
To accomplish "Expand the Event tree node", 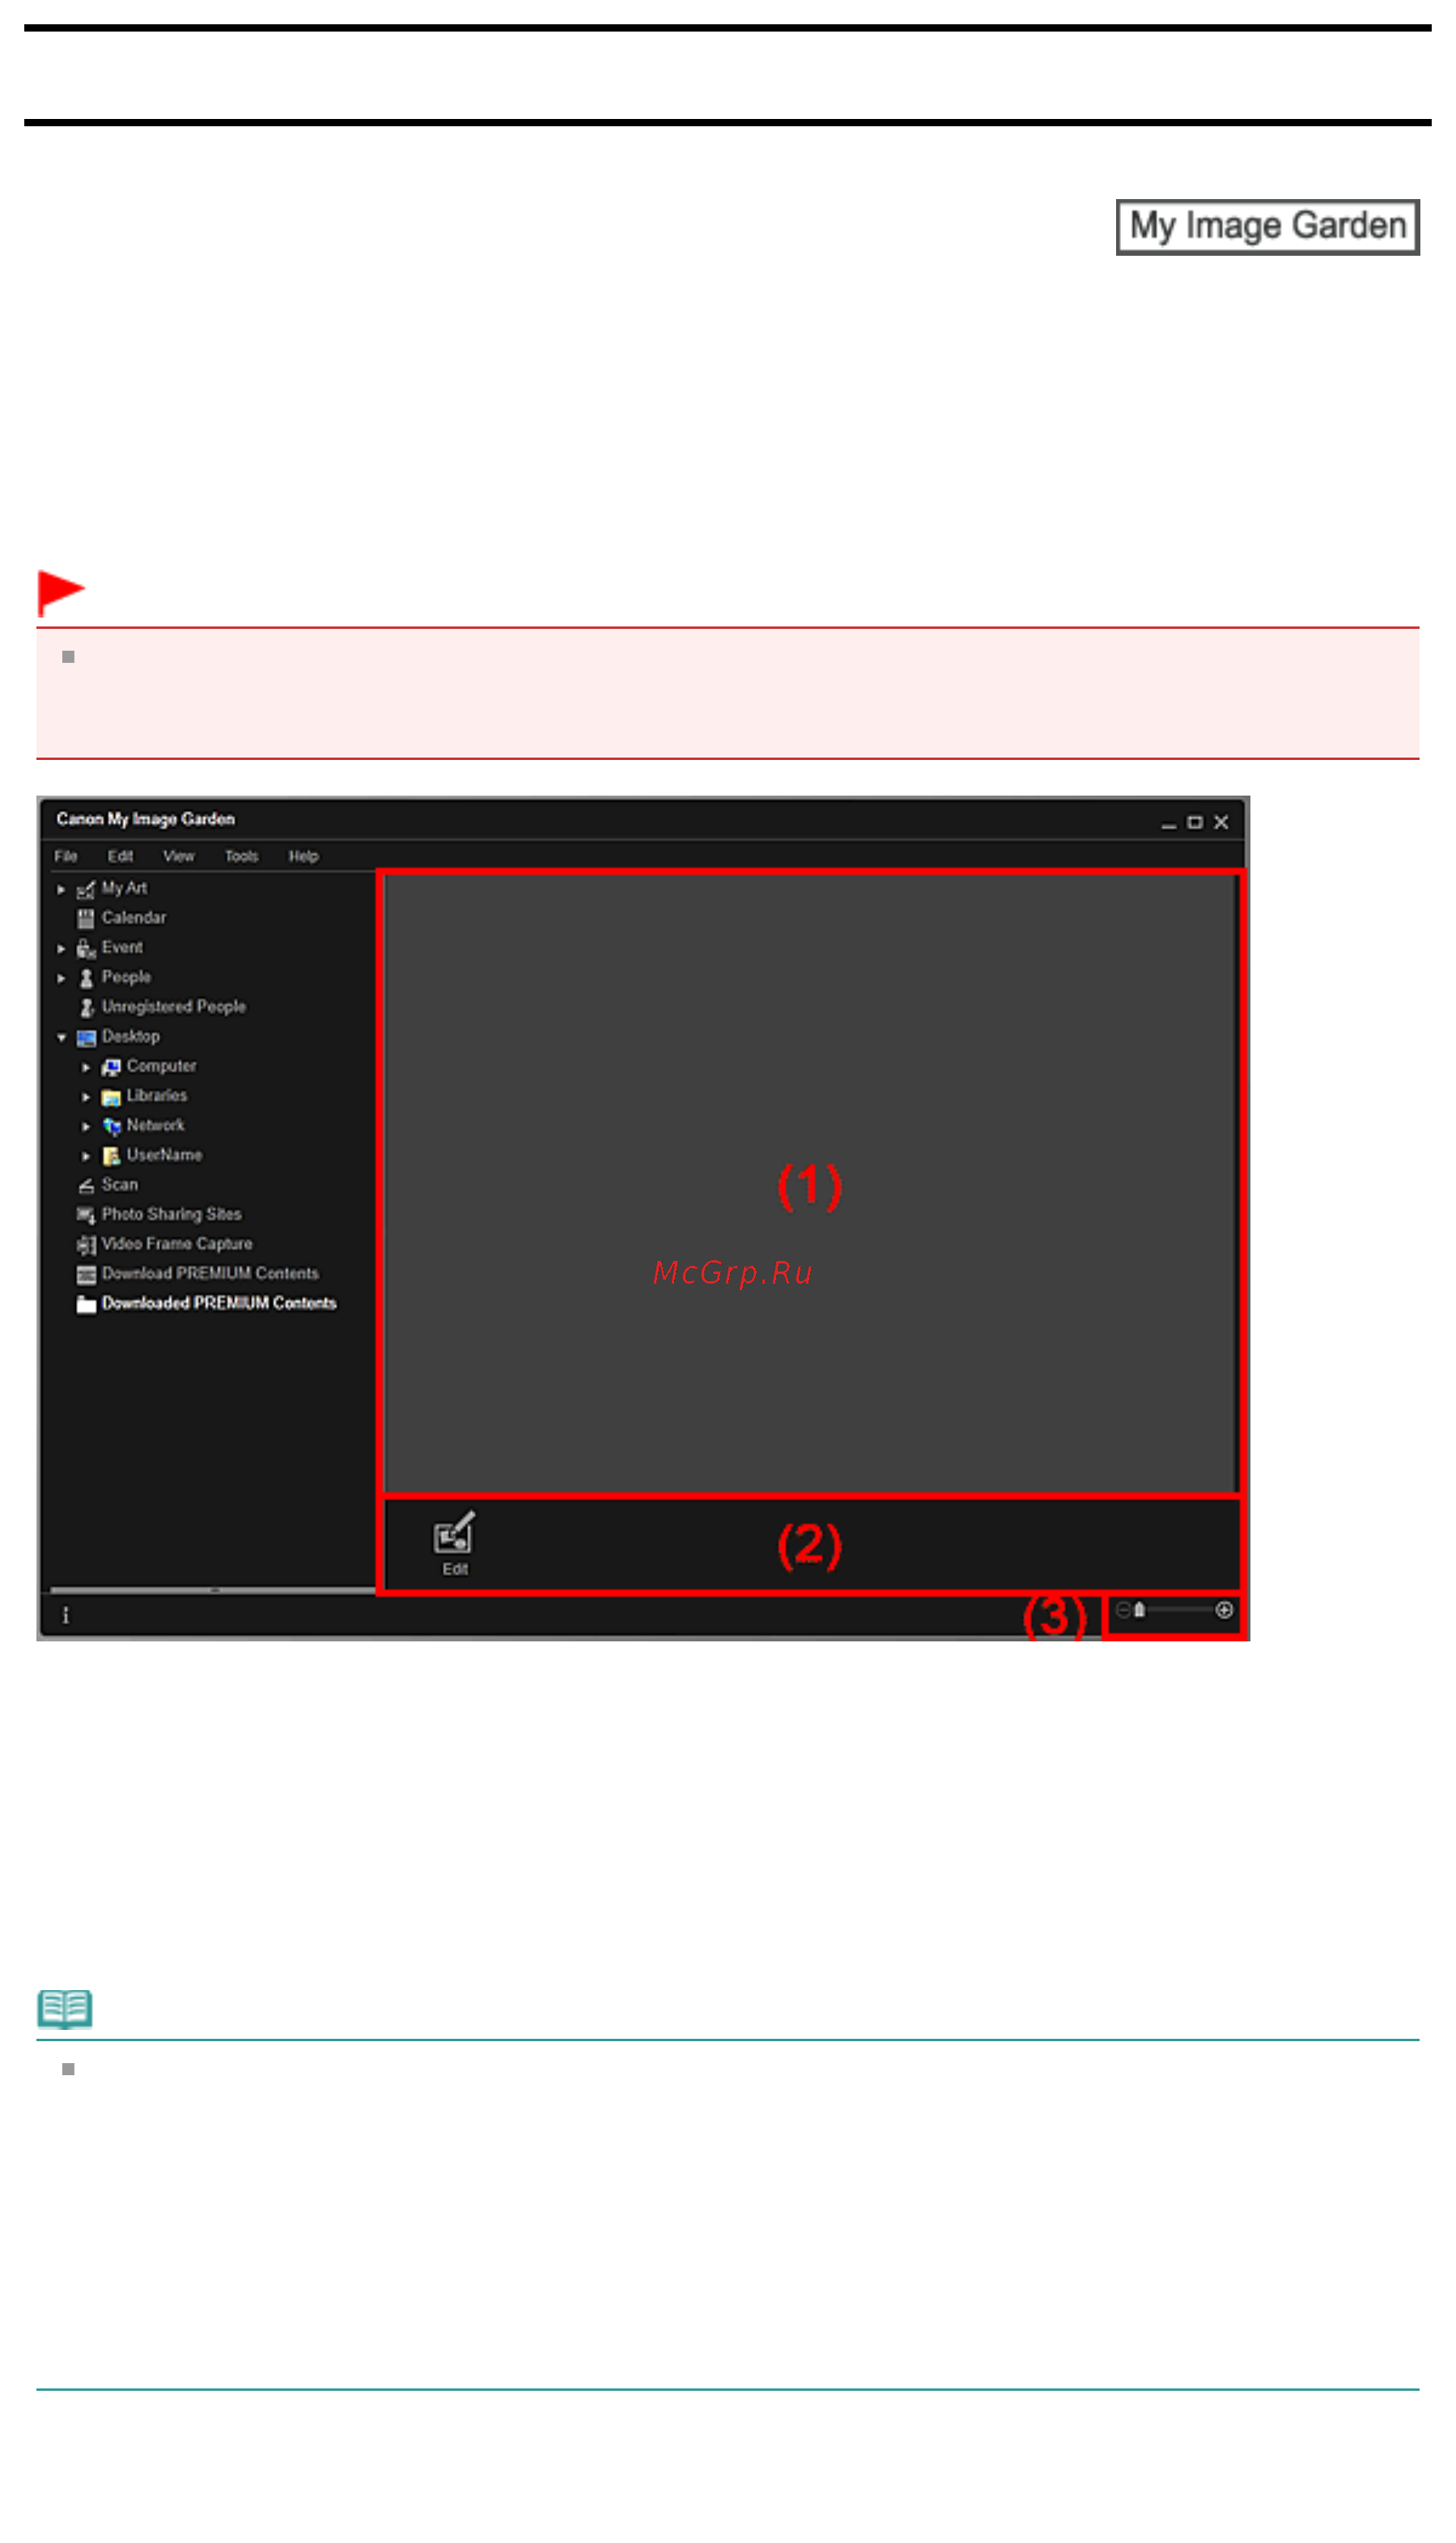I will [61, 948].
